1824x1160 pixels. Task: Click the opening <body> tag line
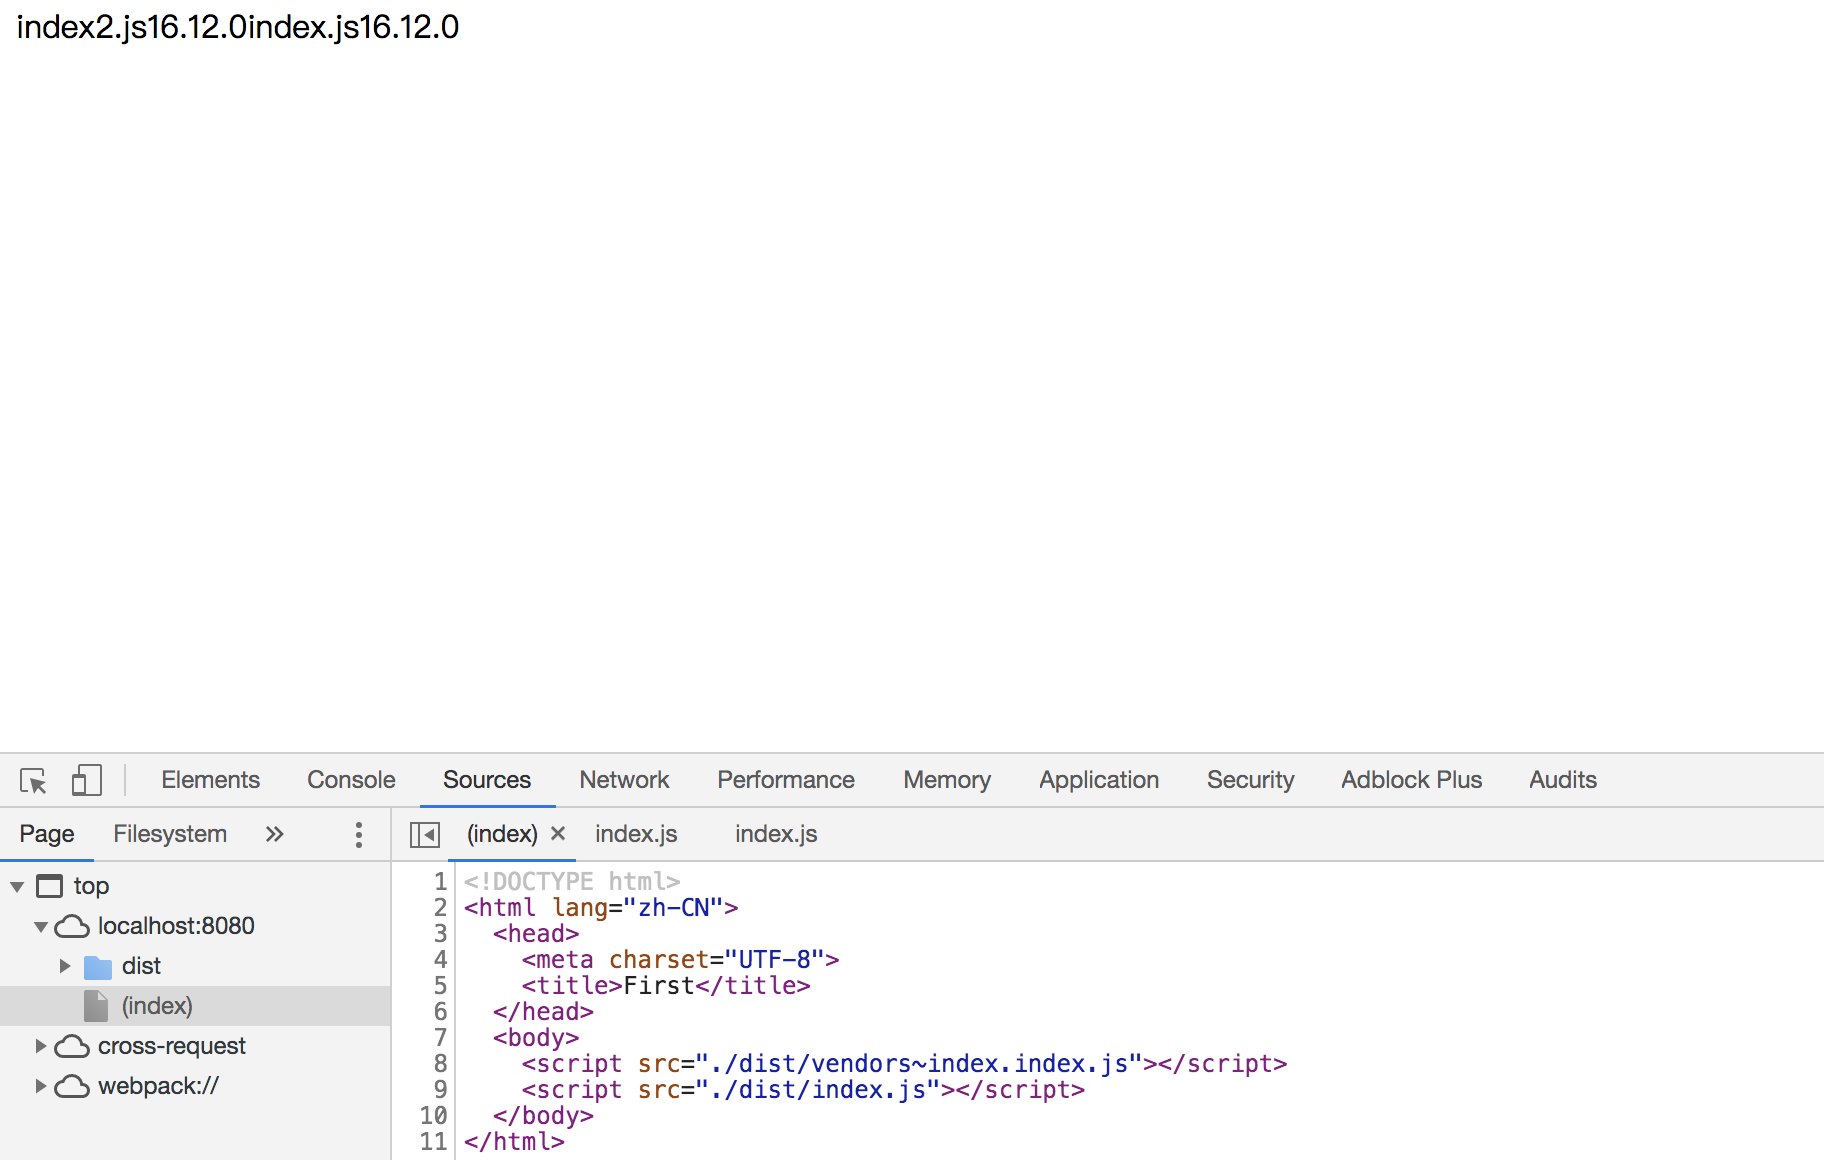(x=536, y=1038)
